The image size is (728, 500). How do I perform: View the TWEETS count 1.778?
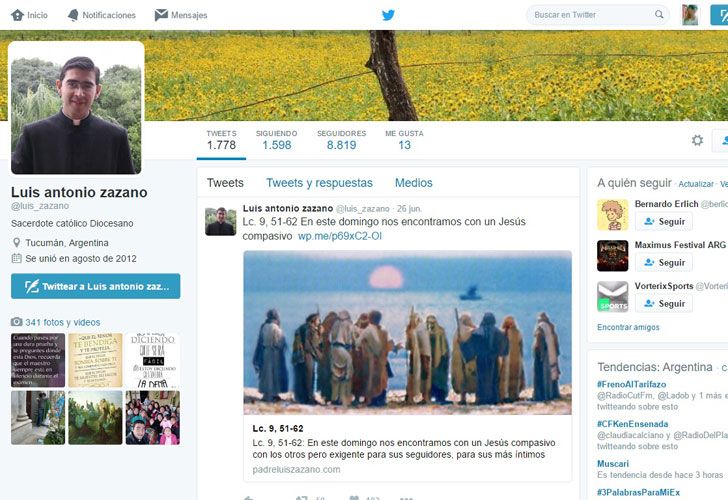click(x=221, y=140)
